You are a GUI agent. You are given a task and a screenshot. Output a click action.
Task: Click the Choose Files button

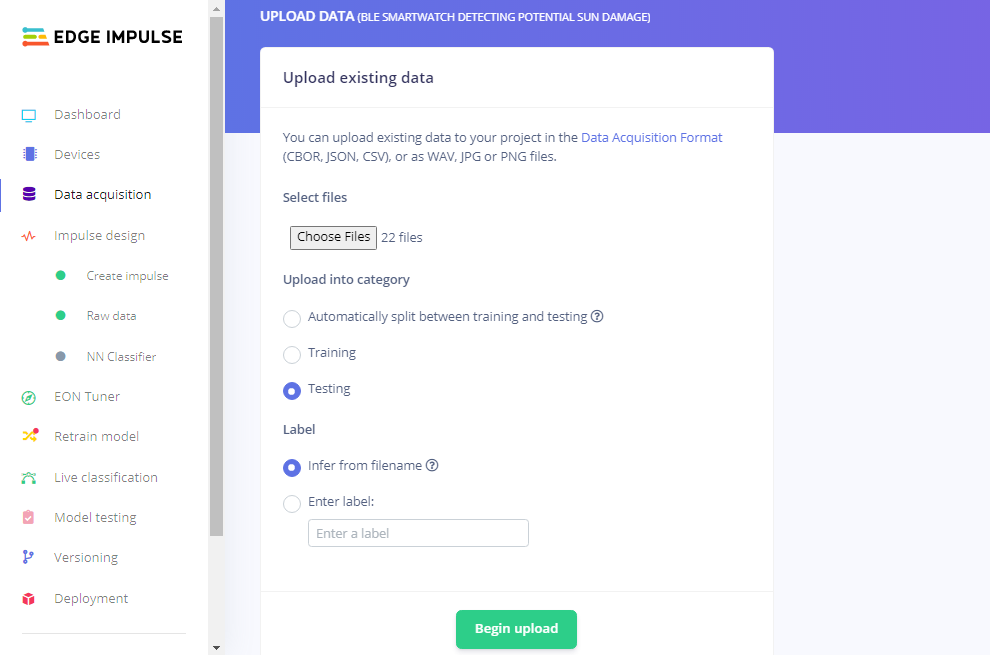point(333,238)
